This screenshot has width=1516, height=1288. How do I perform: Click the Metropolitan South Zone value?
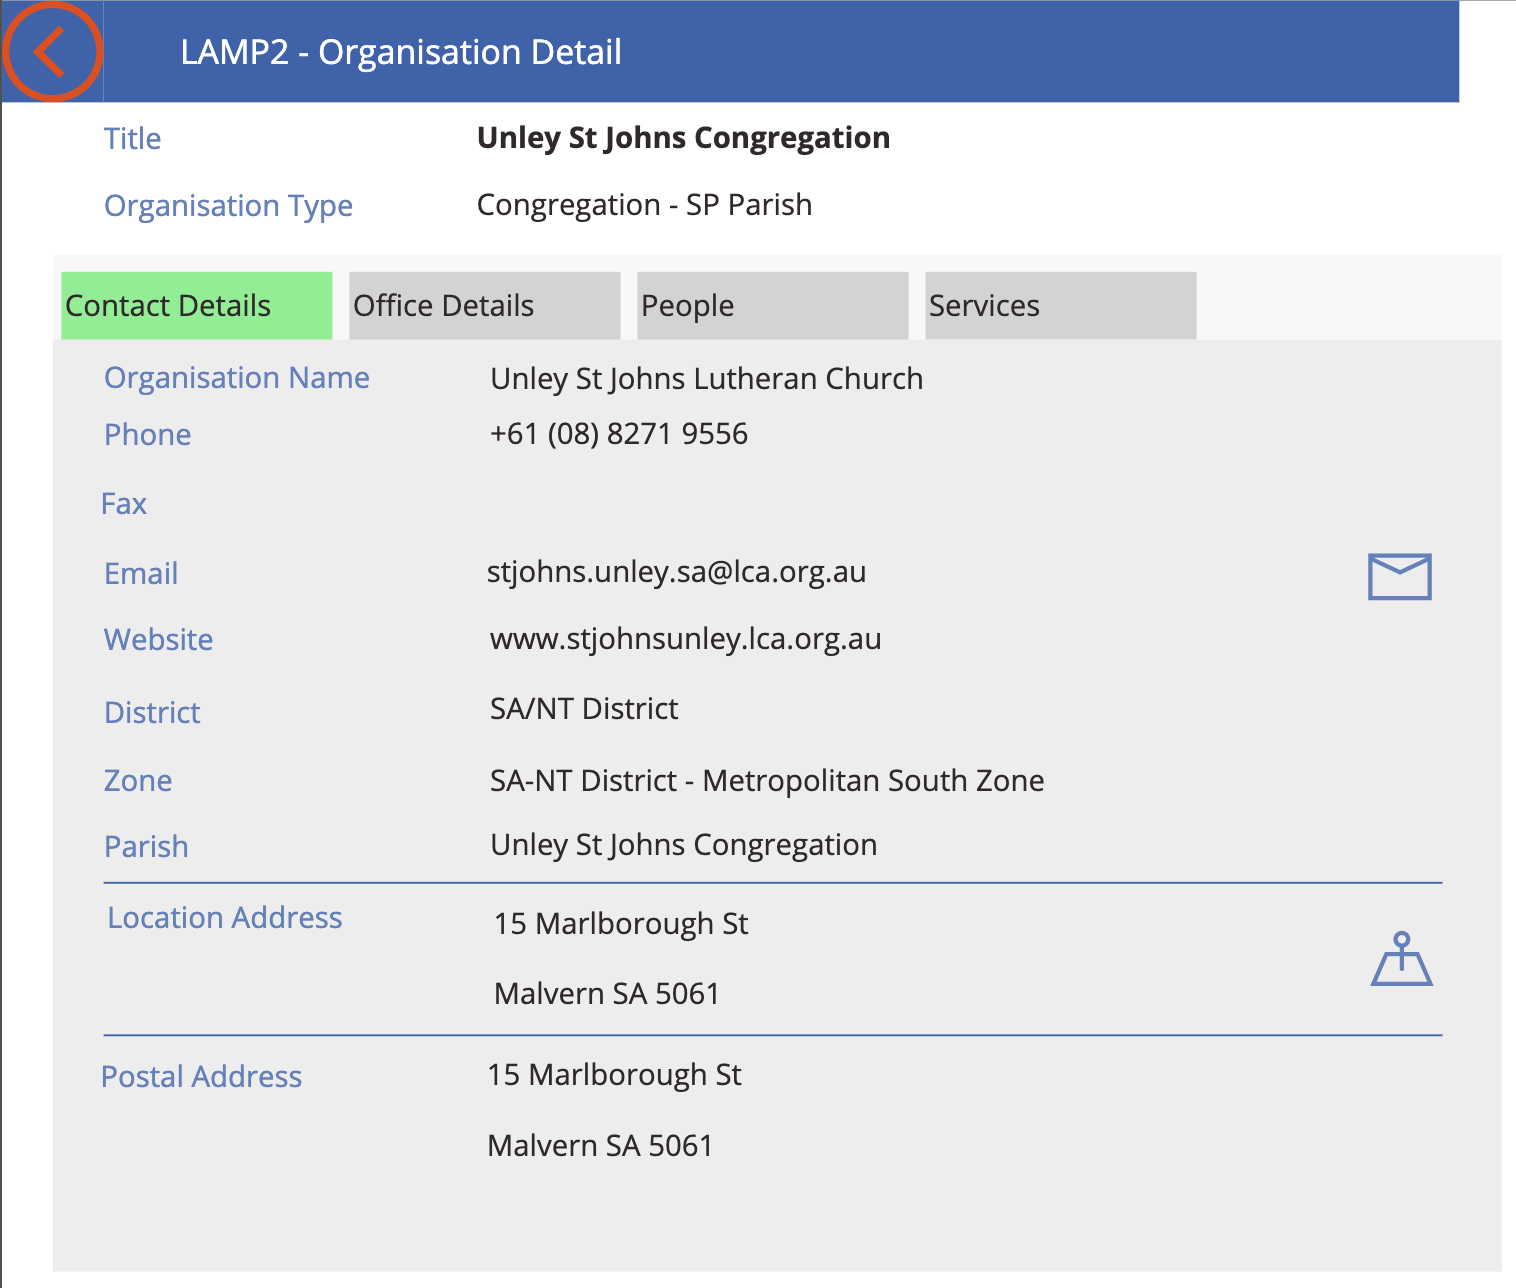[x=767, y=781]
